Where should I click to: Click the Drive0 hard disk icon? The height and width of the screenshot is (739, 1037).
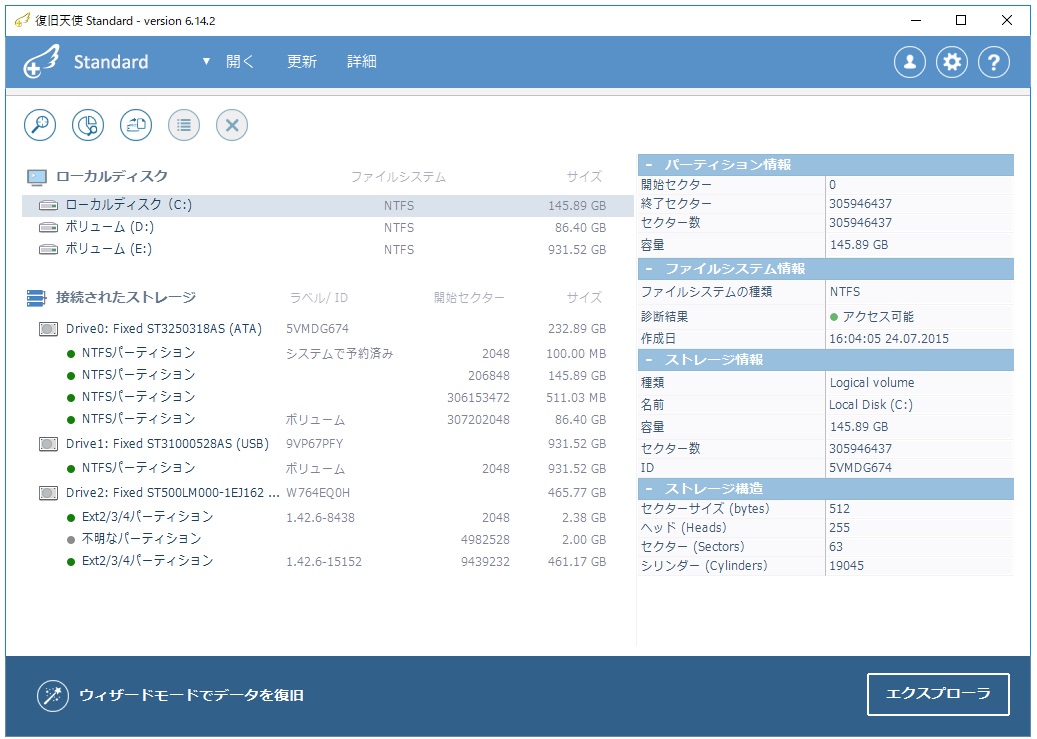(x=48, y=329)
